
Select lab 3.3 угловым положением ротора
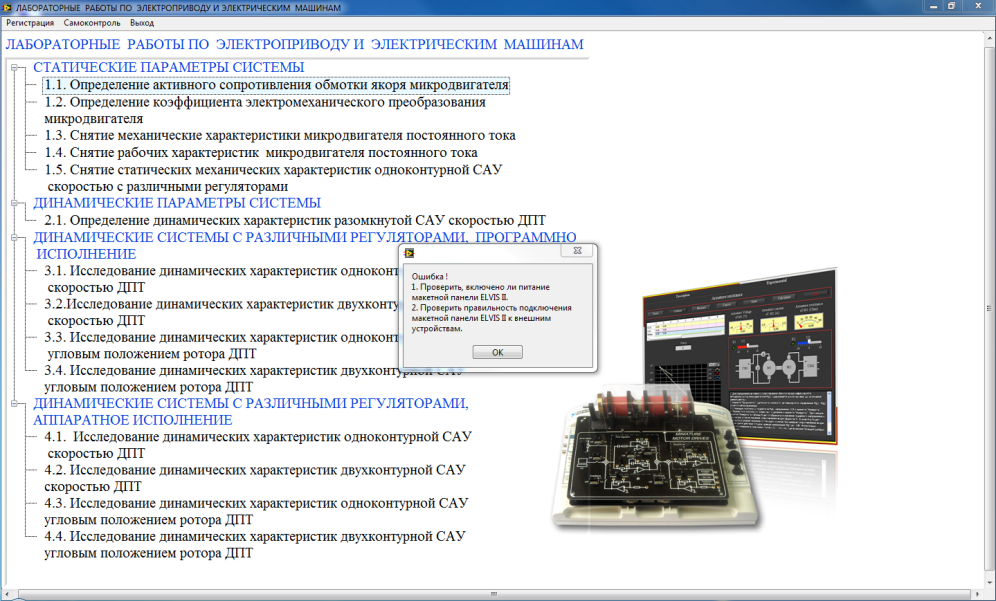[x=221, y=345]
